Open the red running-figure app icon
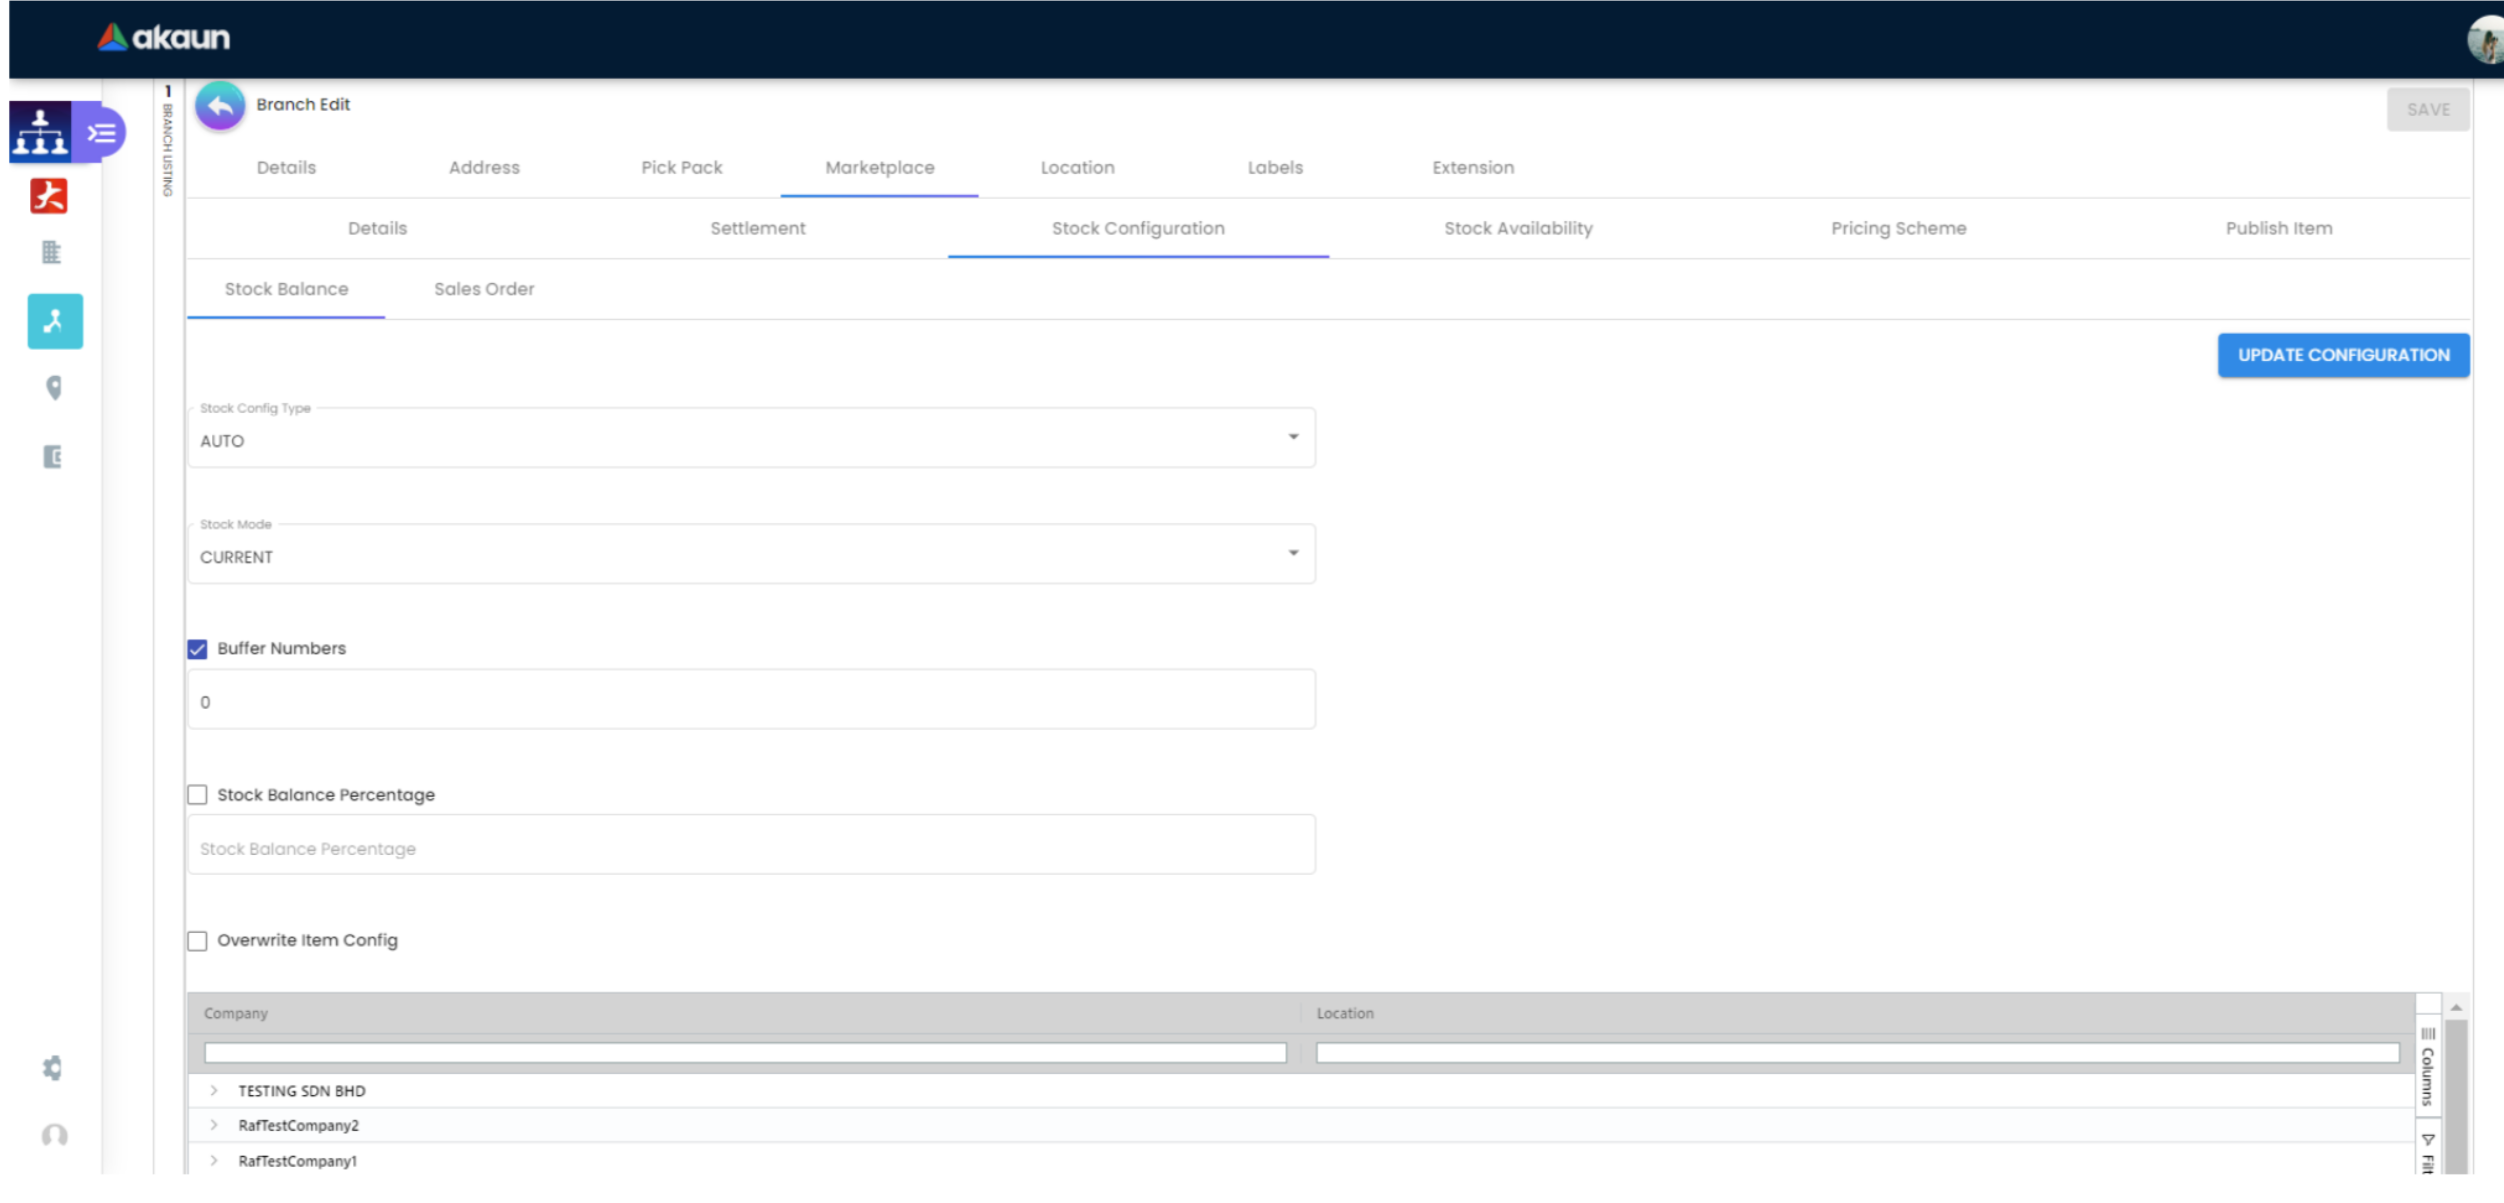Image resolution: width=2504 pixels, height=1203 pixels. pyautogui.click(x=49, y=196)
